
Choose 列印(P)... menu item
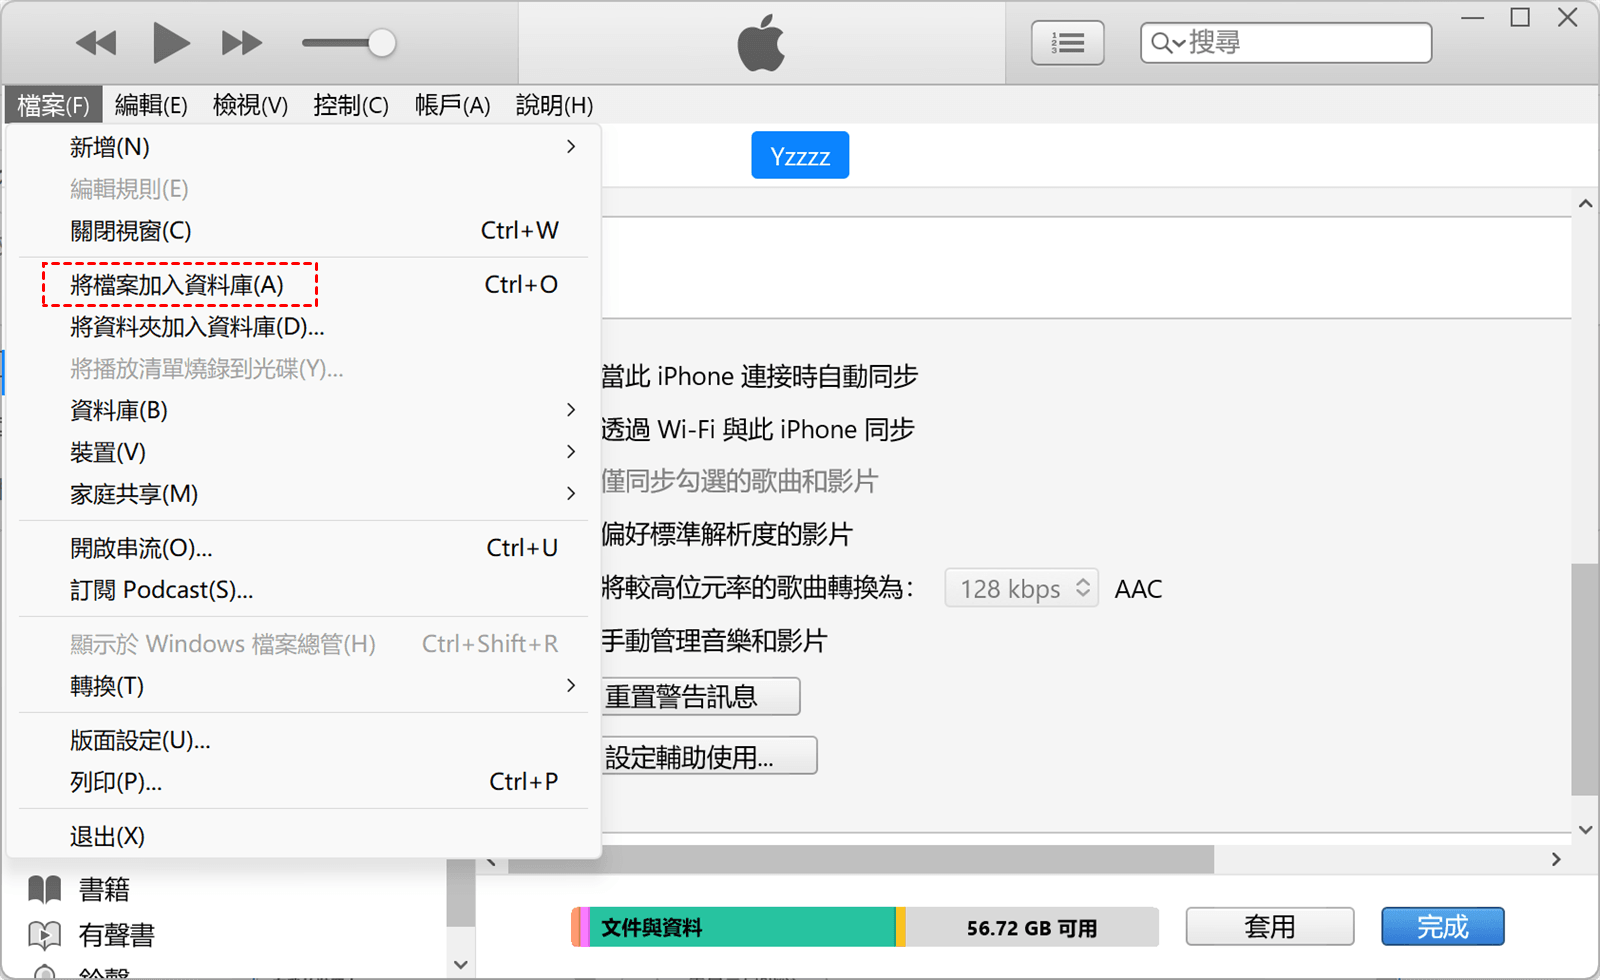[303, 782]
